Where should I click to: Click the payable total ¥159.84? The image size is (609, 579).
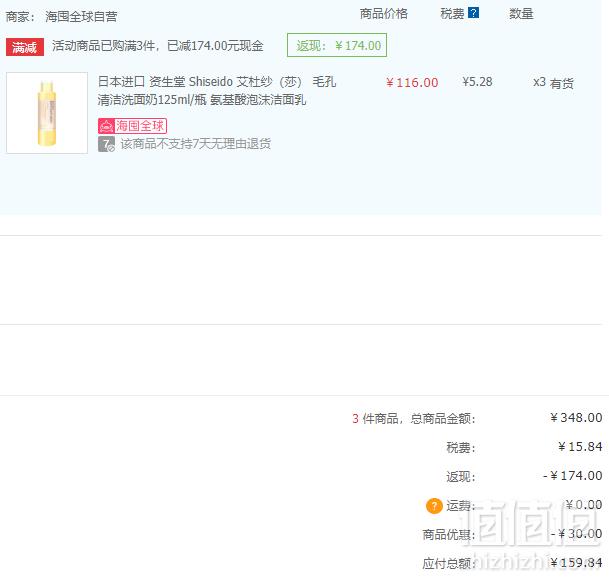[x=576, y=562]
